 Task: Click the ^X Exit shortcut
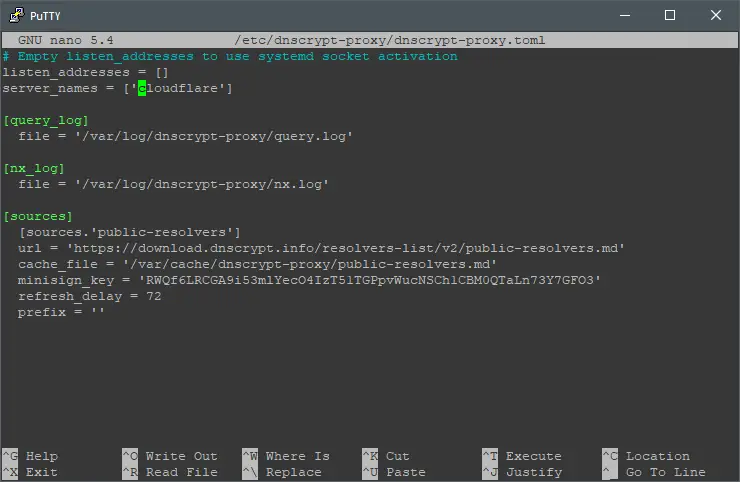[x=30, y=472]
